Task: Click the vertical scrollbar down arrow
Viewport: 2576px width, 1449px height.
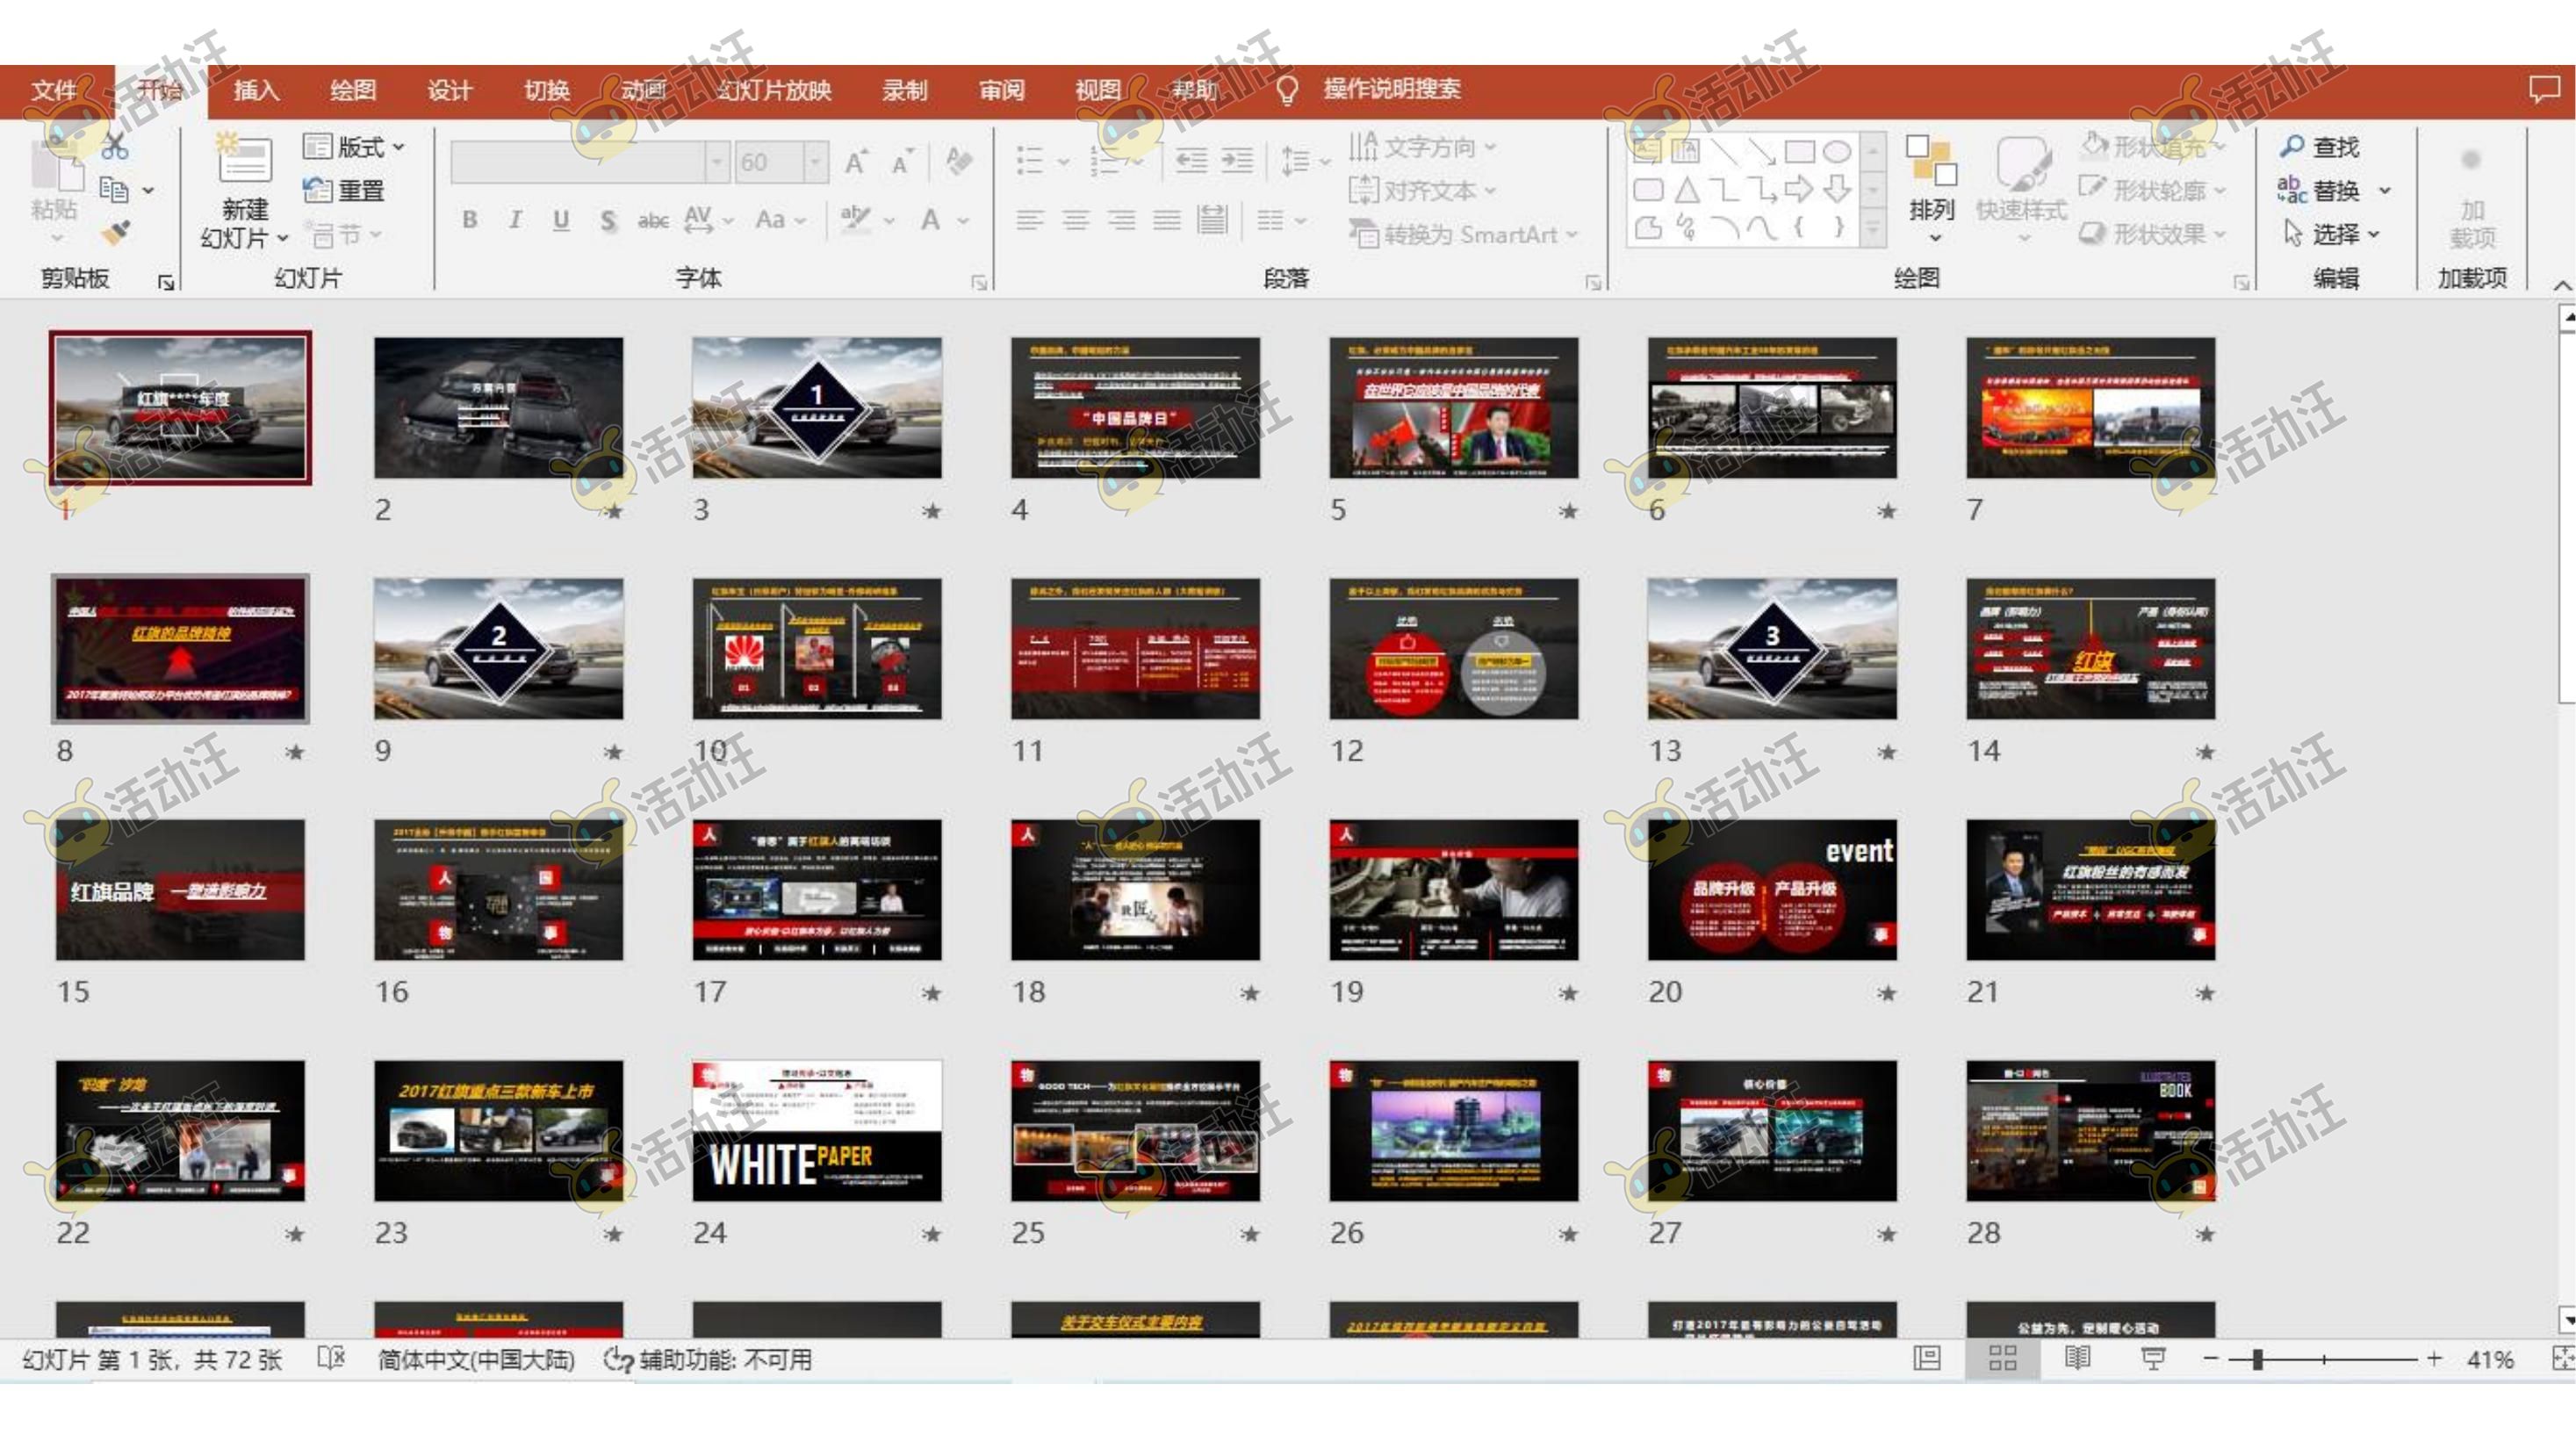Action: 2566,1320
